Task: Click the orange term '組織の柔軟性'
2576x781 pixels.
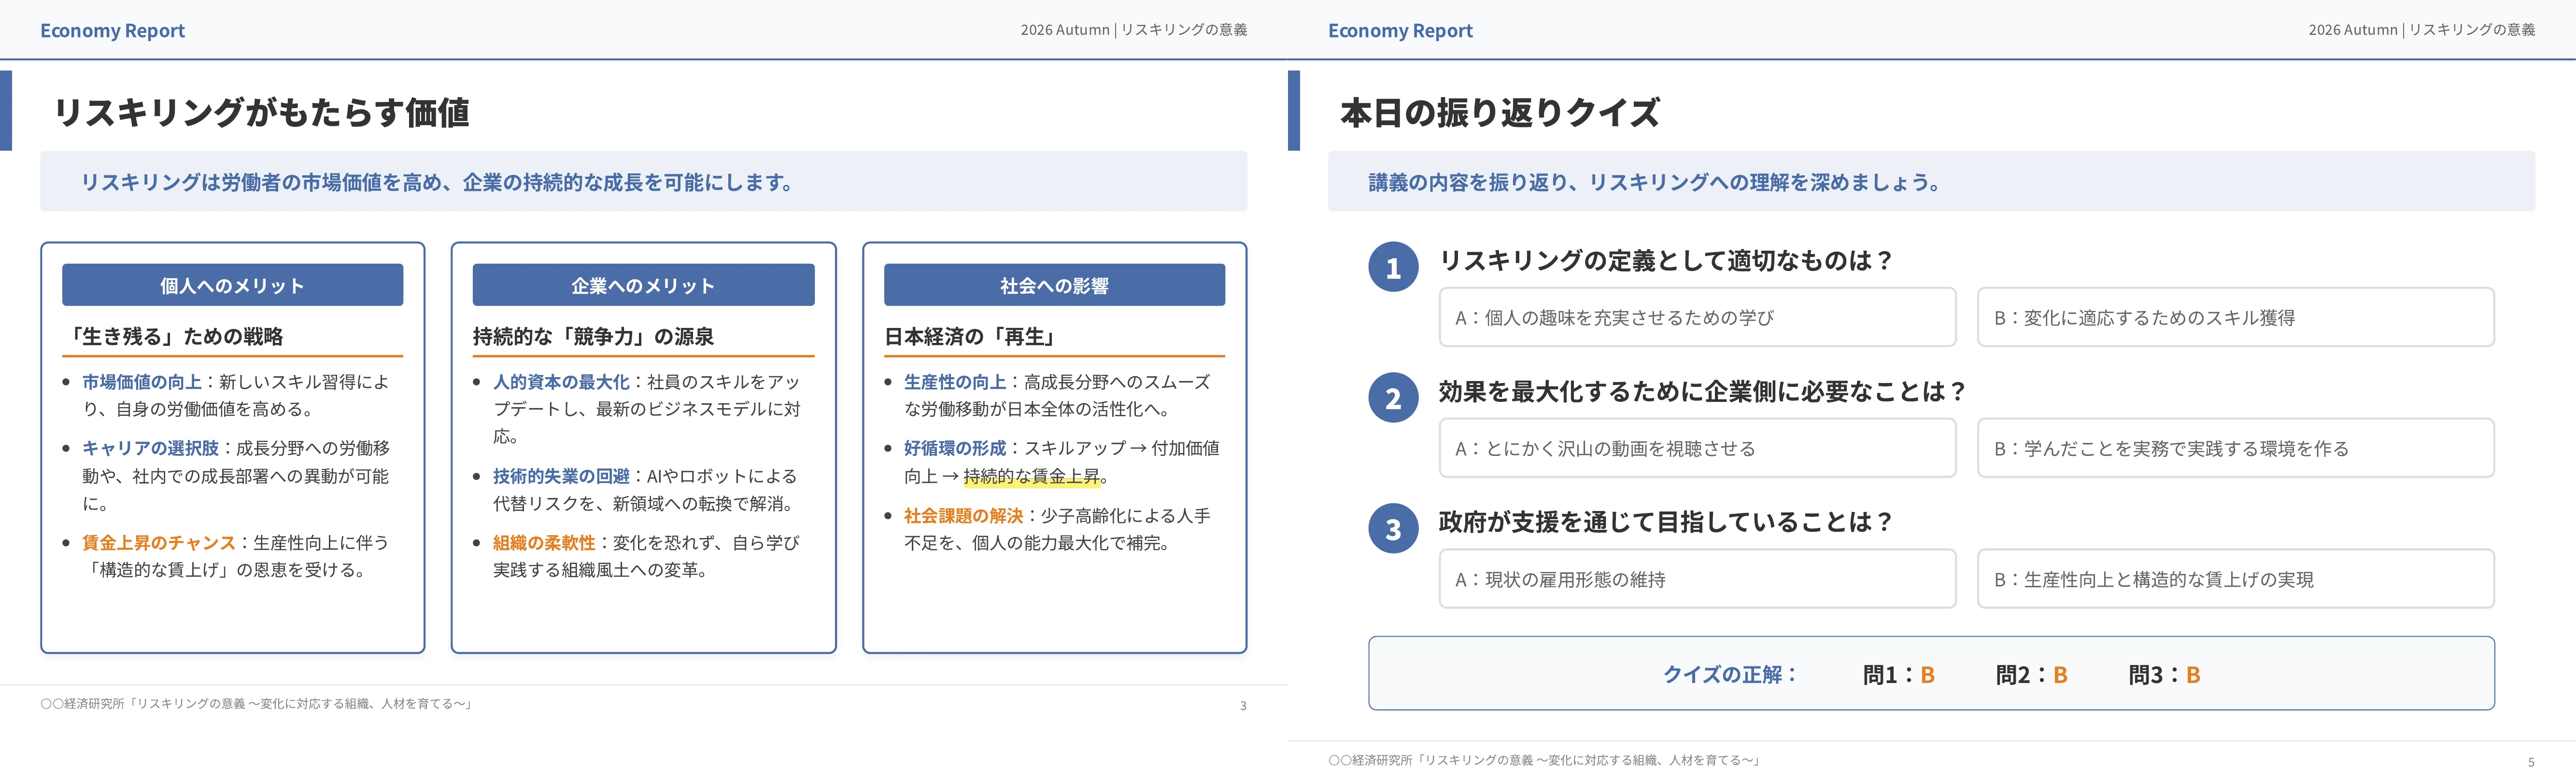Action: tap(544, 543)
